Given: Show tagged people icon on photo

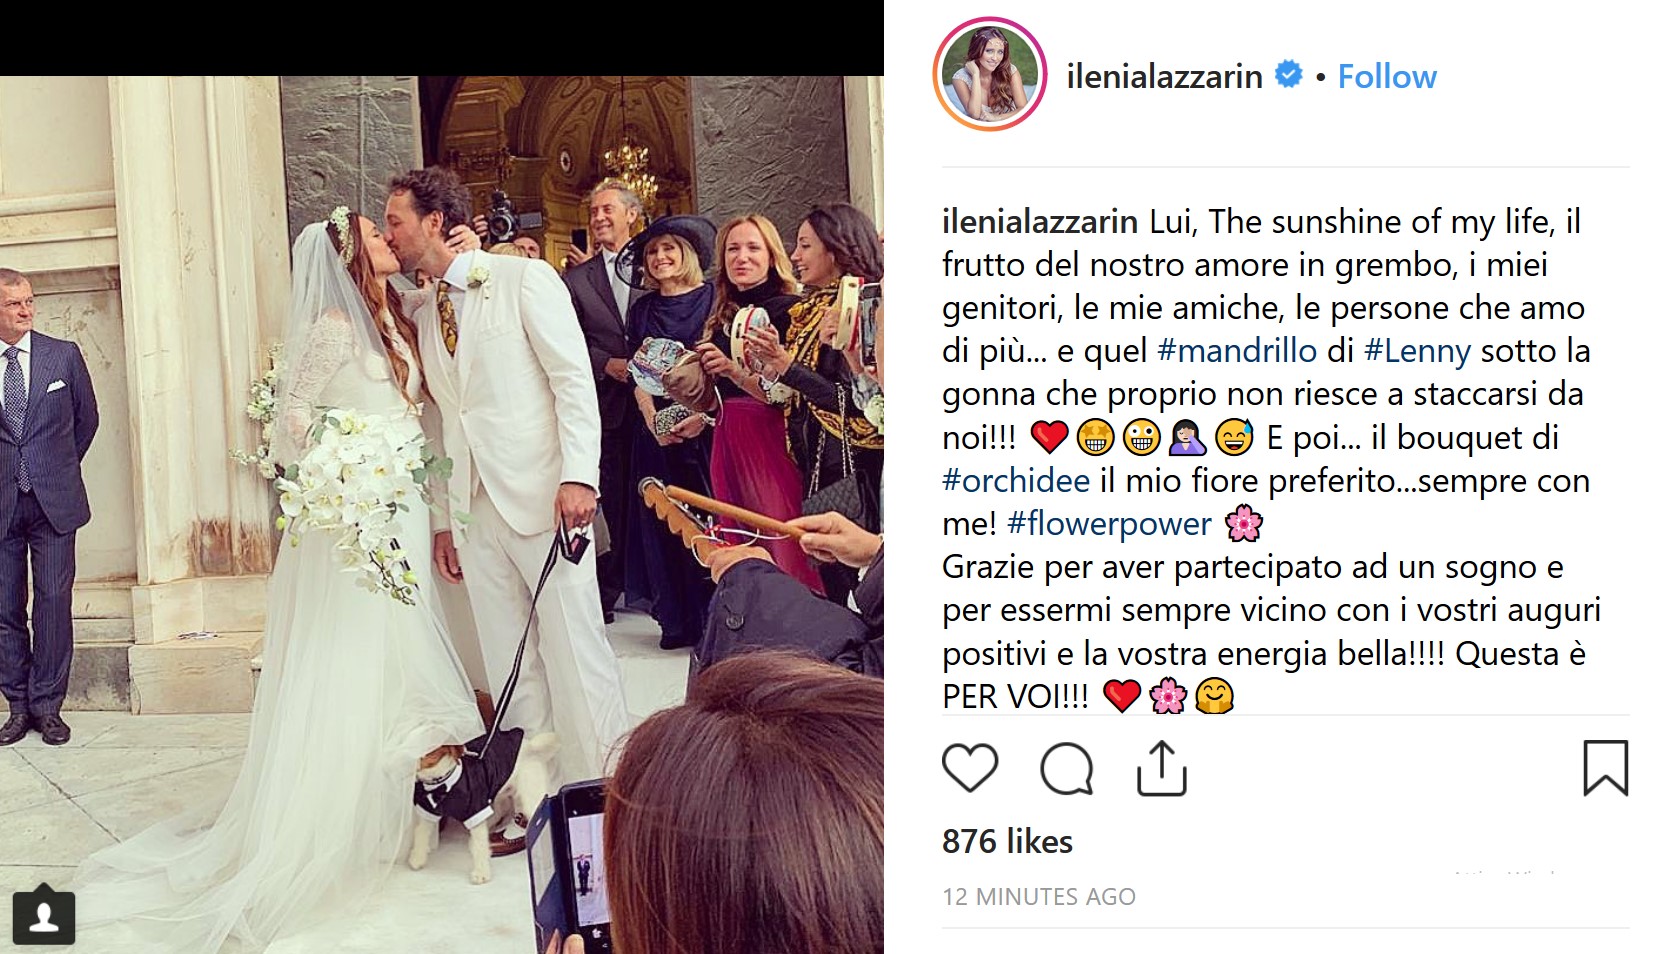Looking at the screenshot, I should click(x=44, y=915).
